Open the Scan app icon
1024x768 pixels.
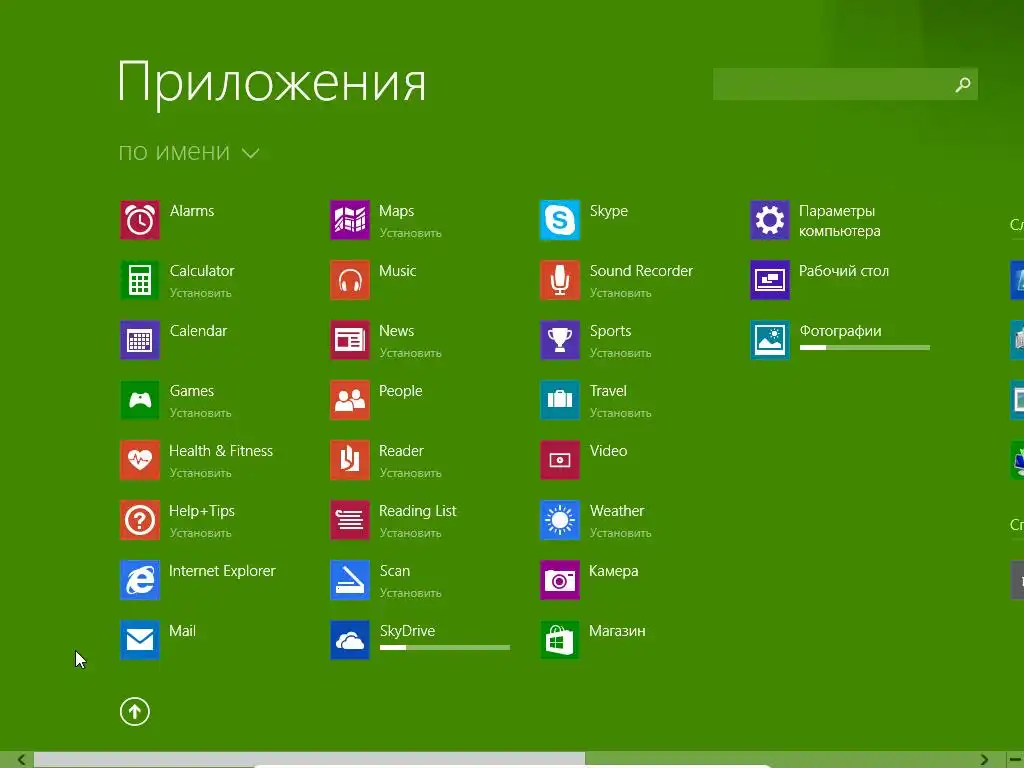point(350,580)
